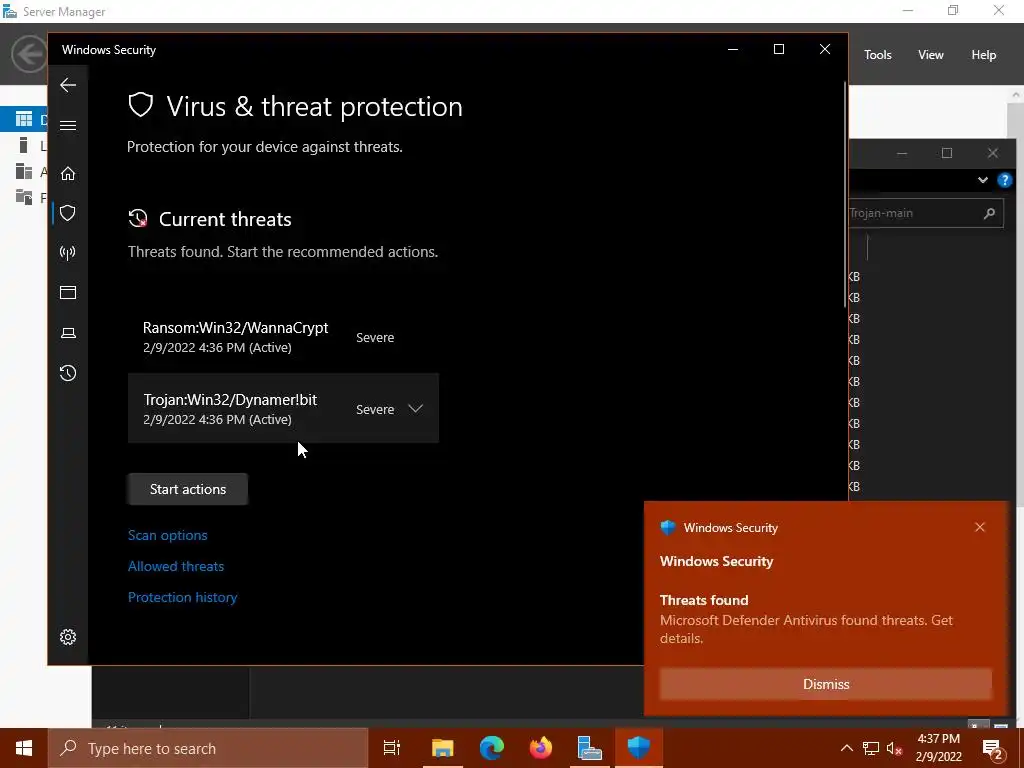
Task: Click the muted volume tray icon
Action: [x=895, y=748]
